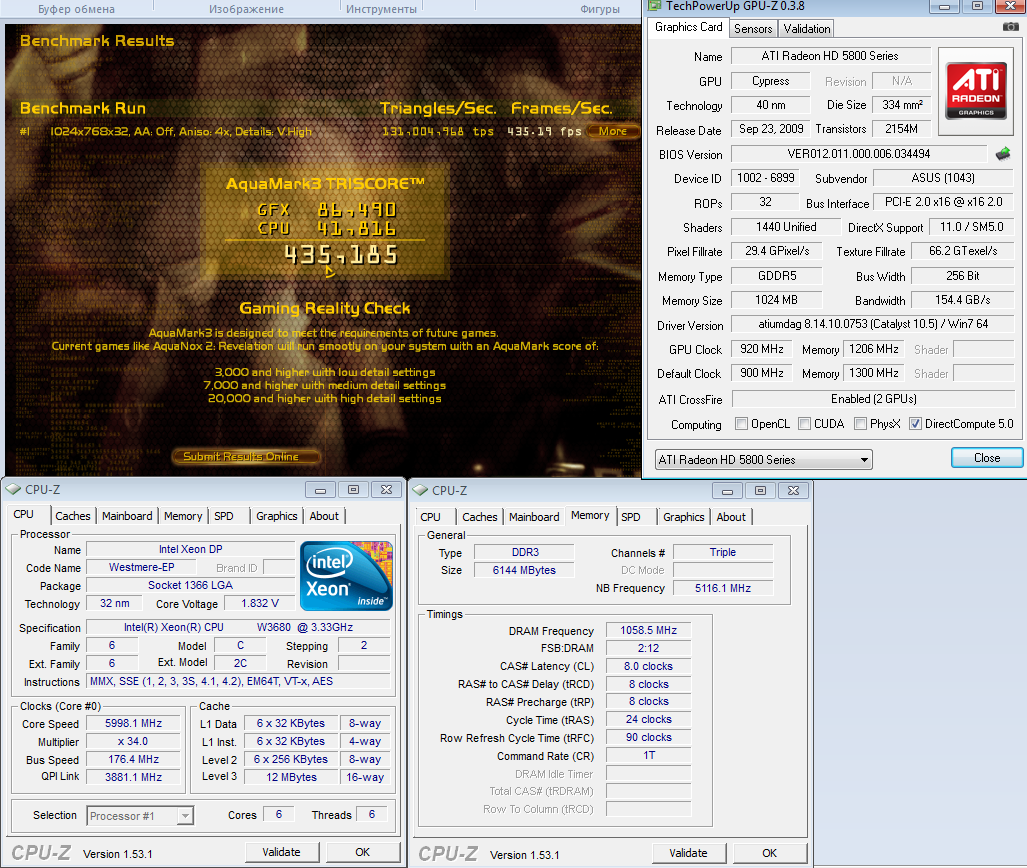Click the AquaMark3 total score 435,185
Image resolution: width=1027 pixels, height=868 pixels.
click(341, 255)
